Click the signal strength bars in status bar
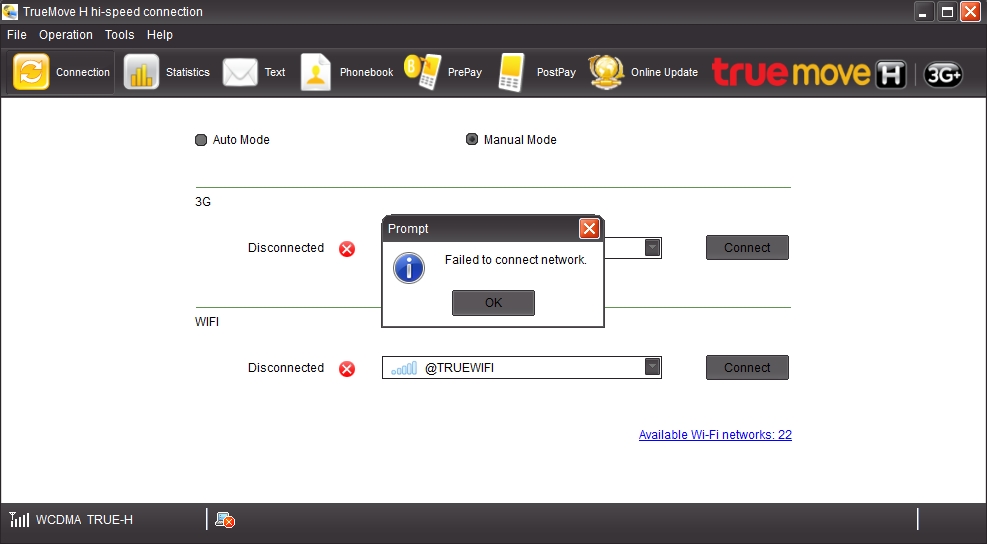 tap(19, 519)
